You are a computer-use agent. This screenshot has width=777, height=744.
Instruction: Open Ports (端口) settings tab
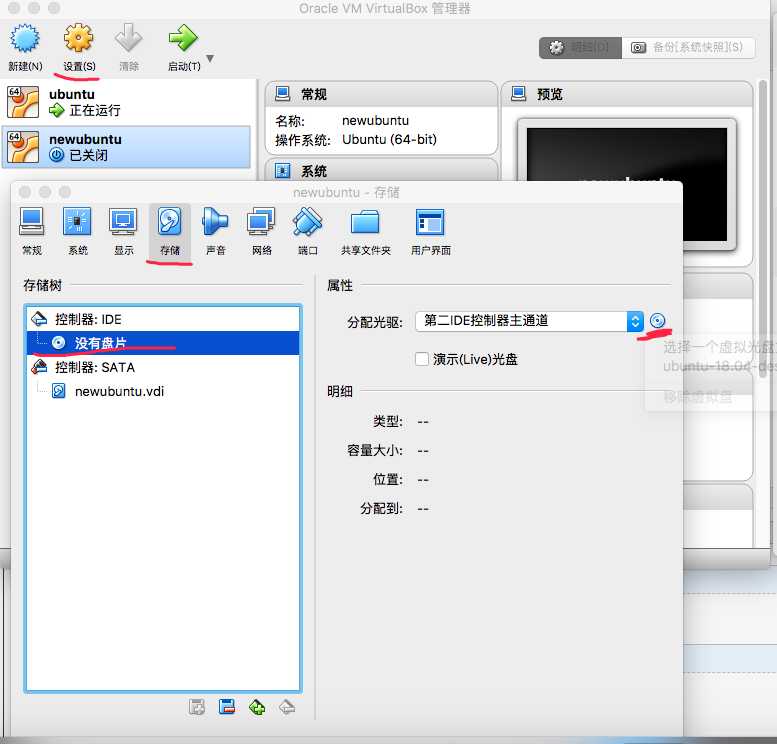click(307, 231)
